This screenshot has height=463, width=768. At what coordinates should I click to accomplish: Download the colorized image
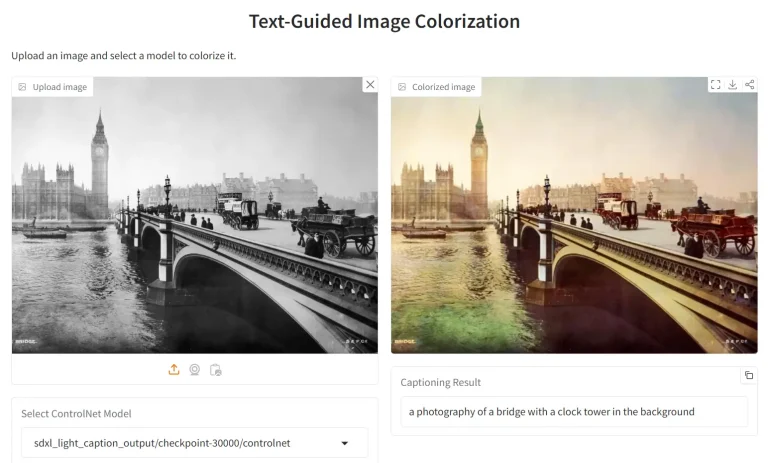(732, 85)
